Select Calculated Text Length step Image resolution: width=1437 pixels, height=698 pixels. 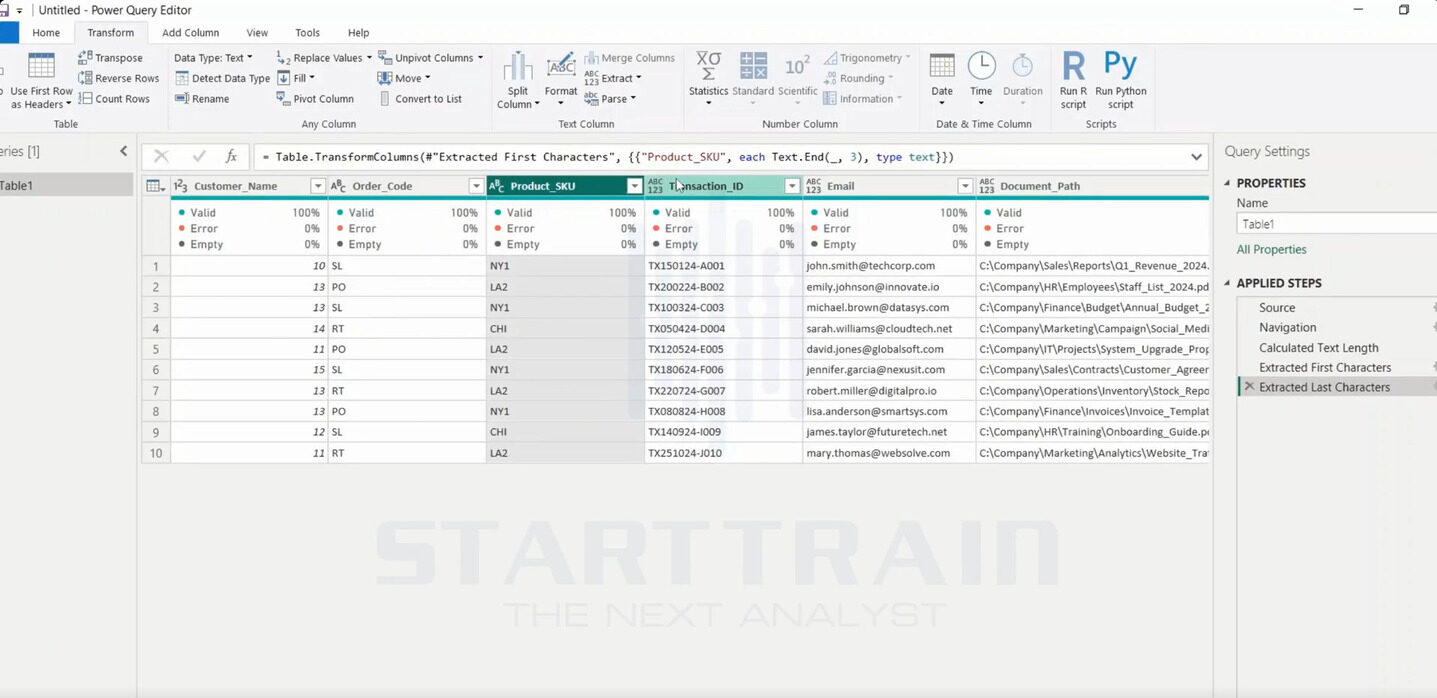click(1319, 348)
